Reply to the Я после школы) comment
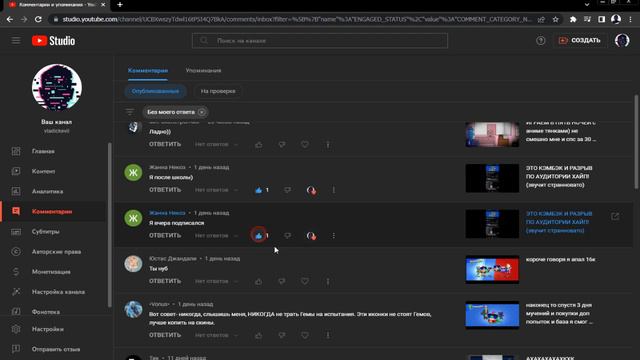640x360 pixels. pos(165,190)
